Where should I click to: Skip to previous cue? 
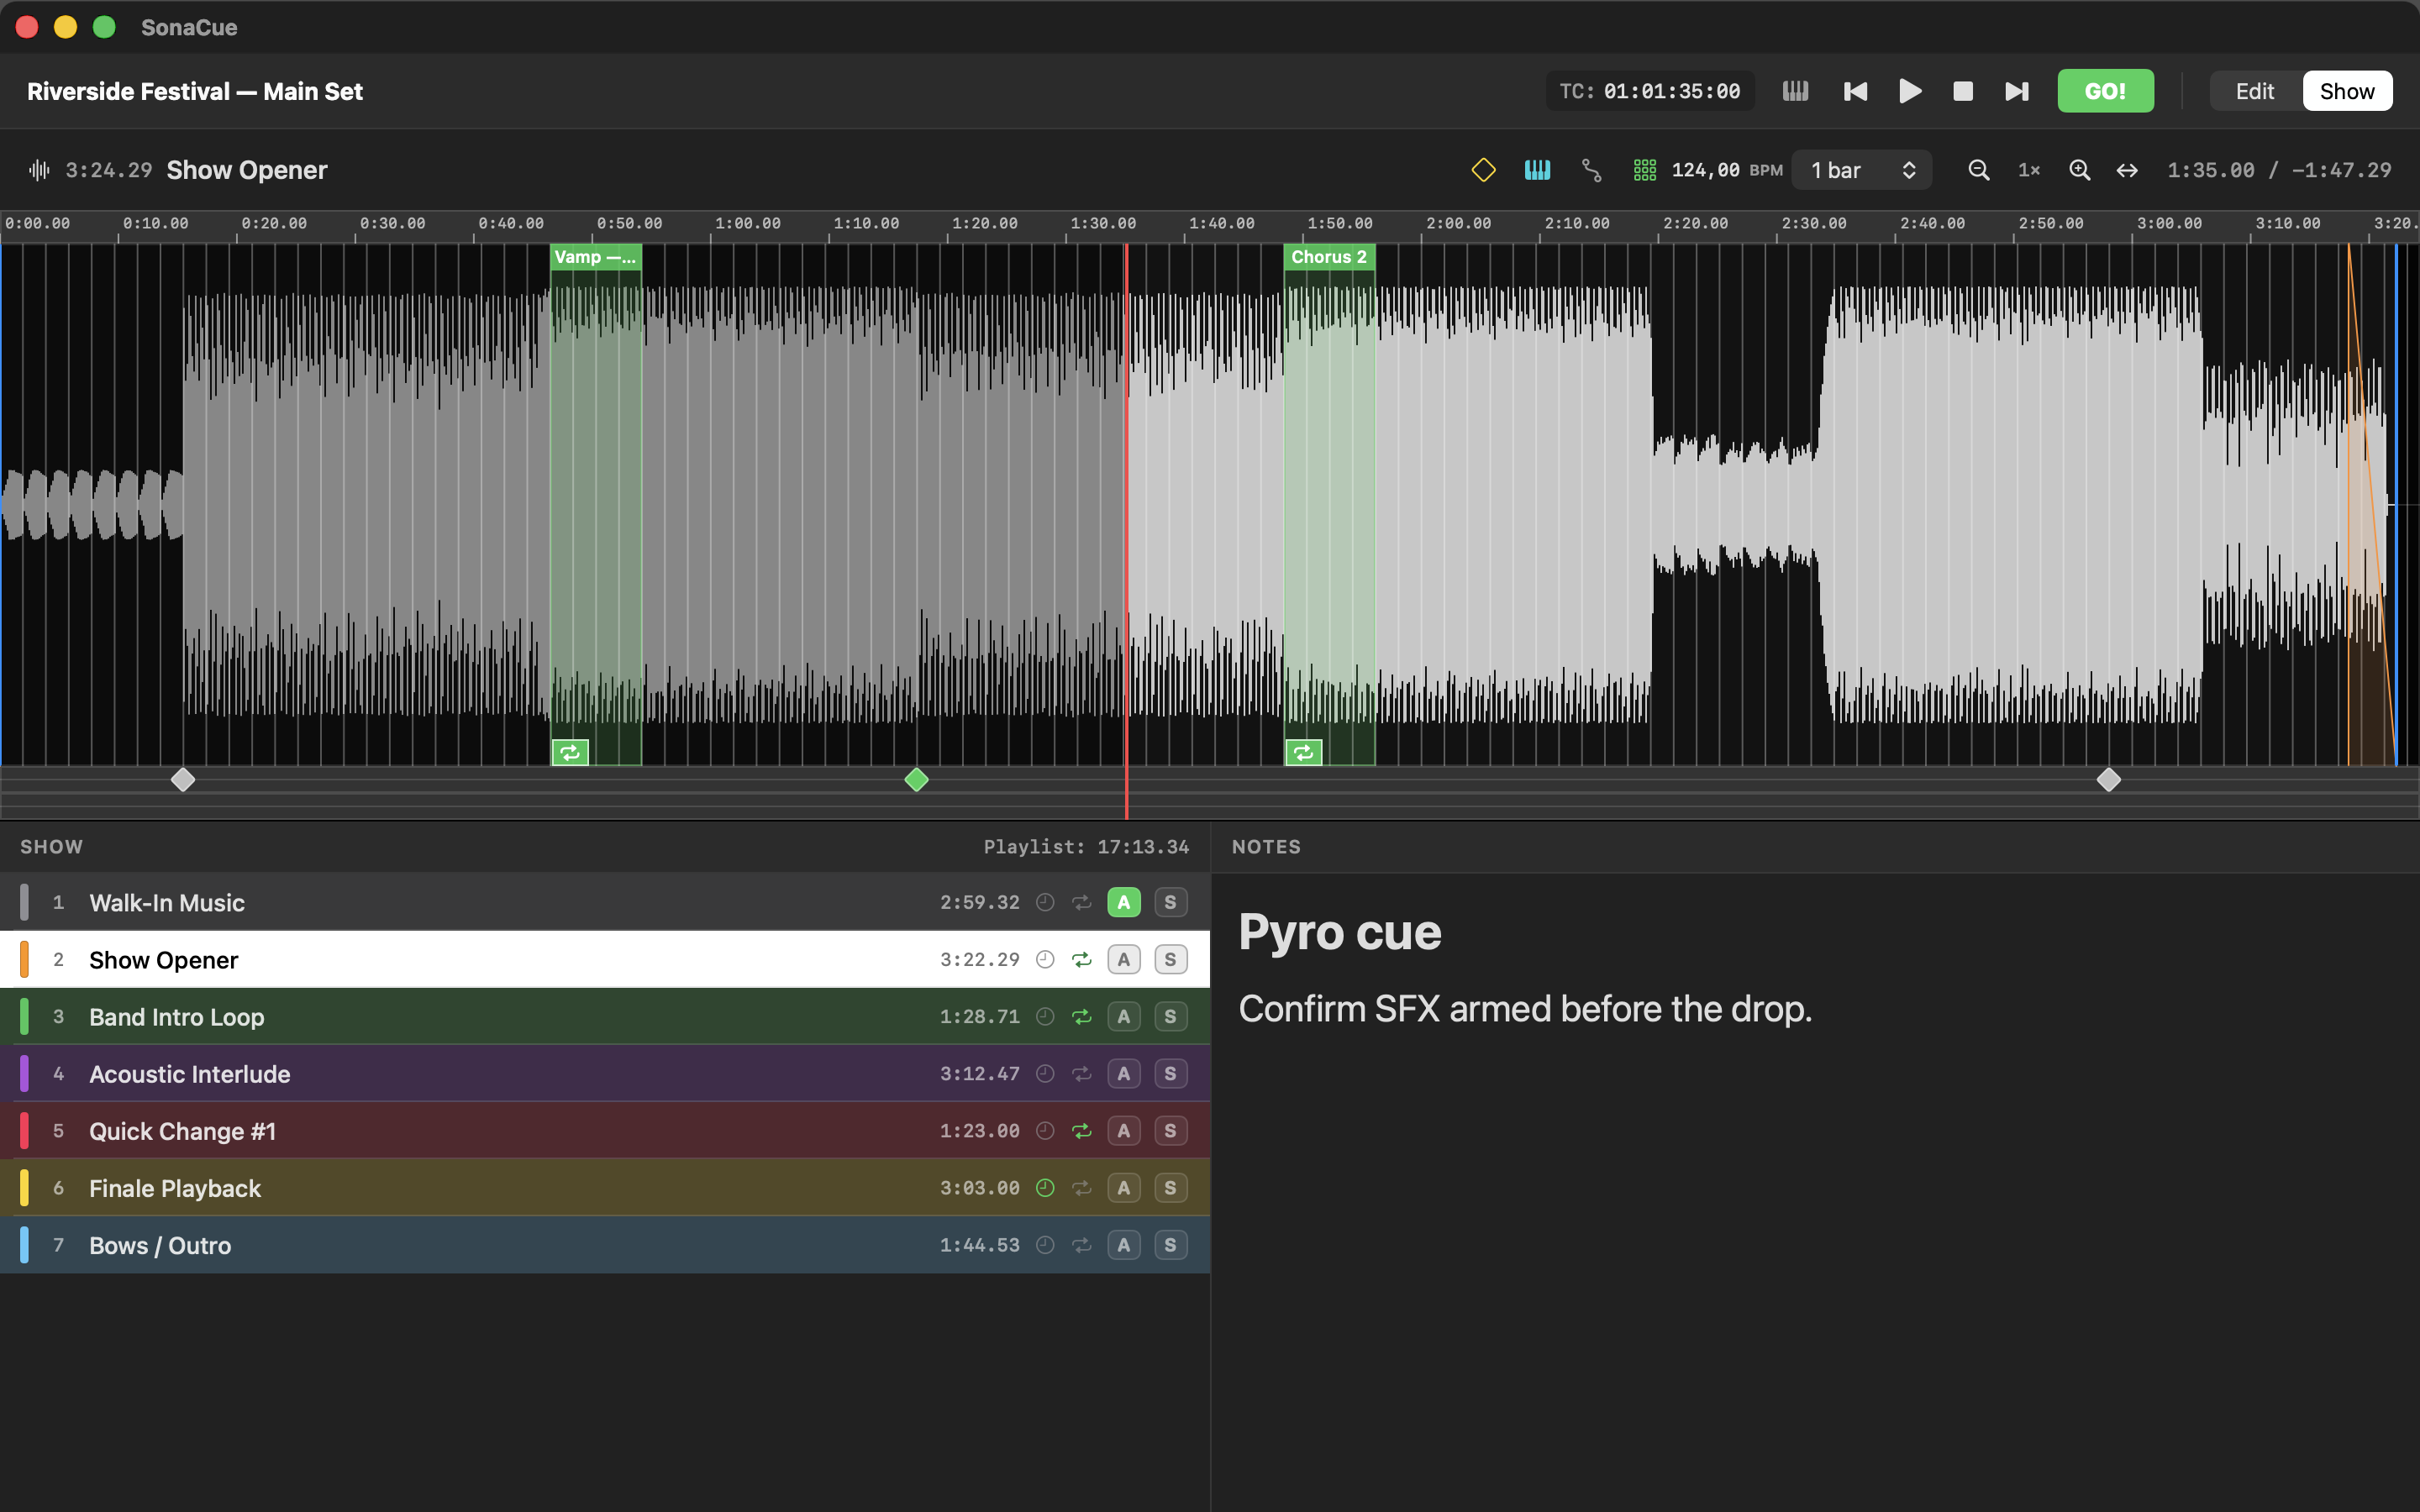coord(1855,91)
